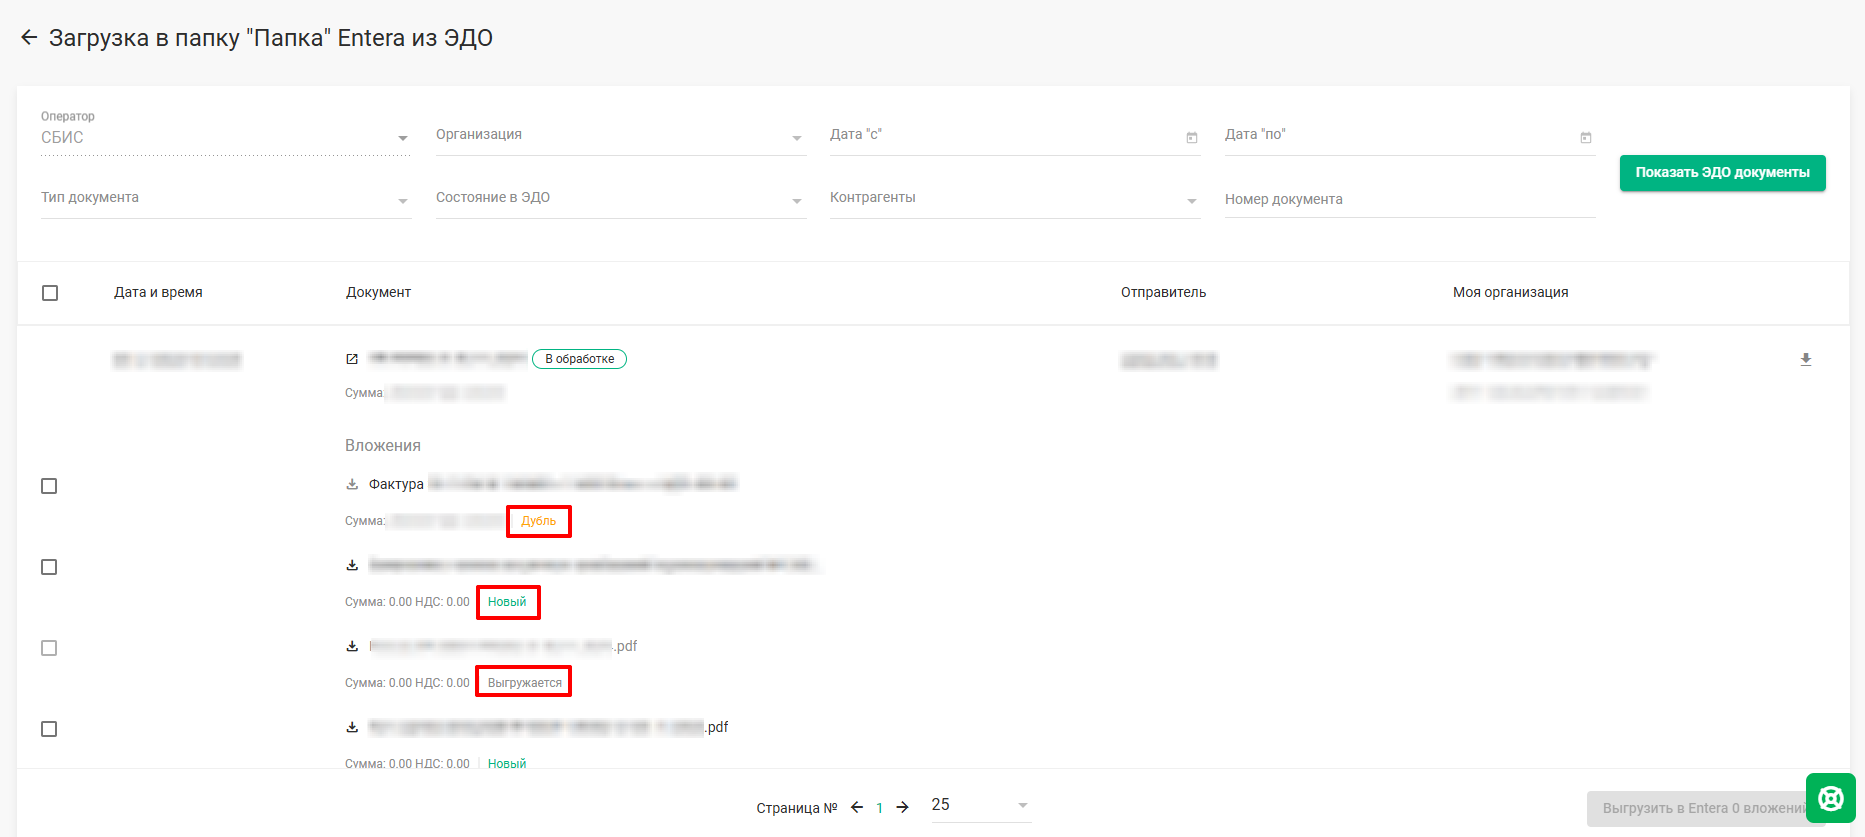Tick the select-all checkbox in the table header

coord(50,293)
